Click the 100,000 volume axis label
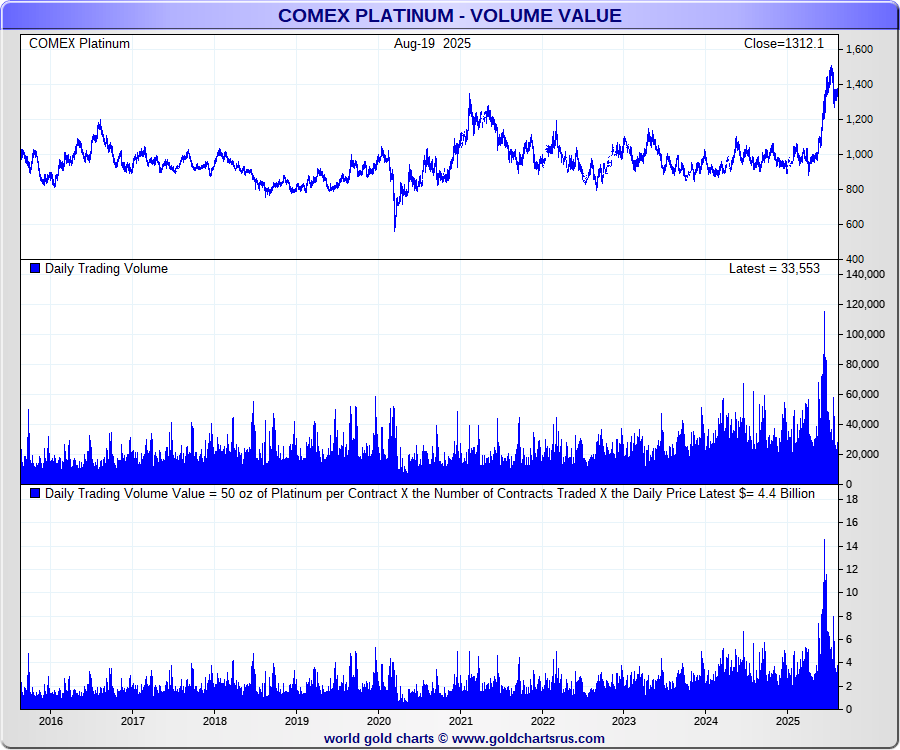Screen dimensions: 900x750 click(x=865, y=335)
